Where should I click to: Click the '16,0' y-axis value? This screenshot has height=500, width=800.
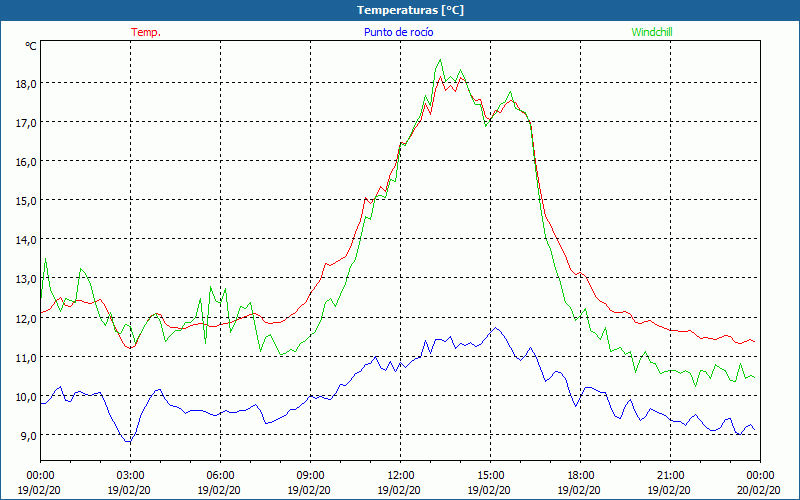(26, 162)
